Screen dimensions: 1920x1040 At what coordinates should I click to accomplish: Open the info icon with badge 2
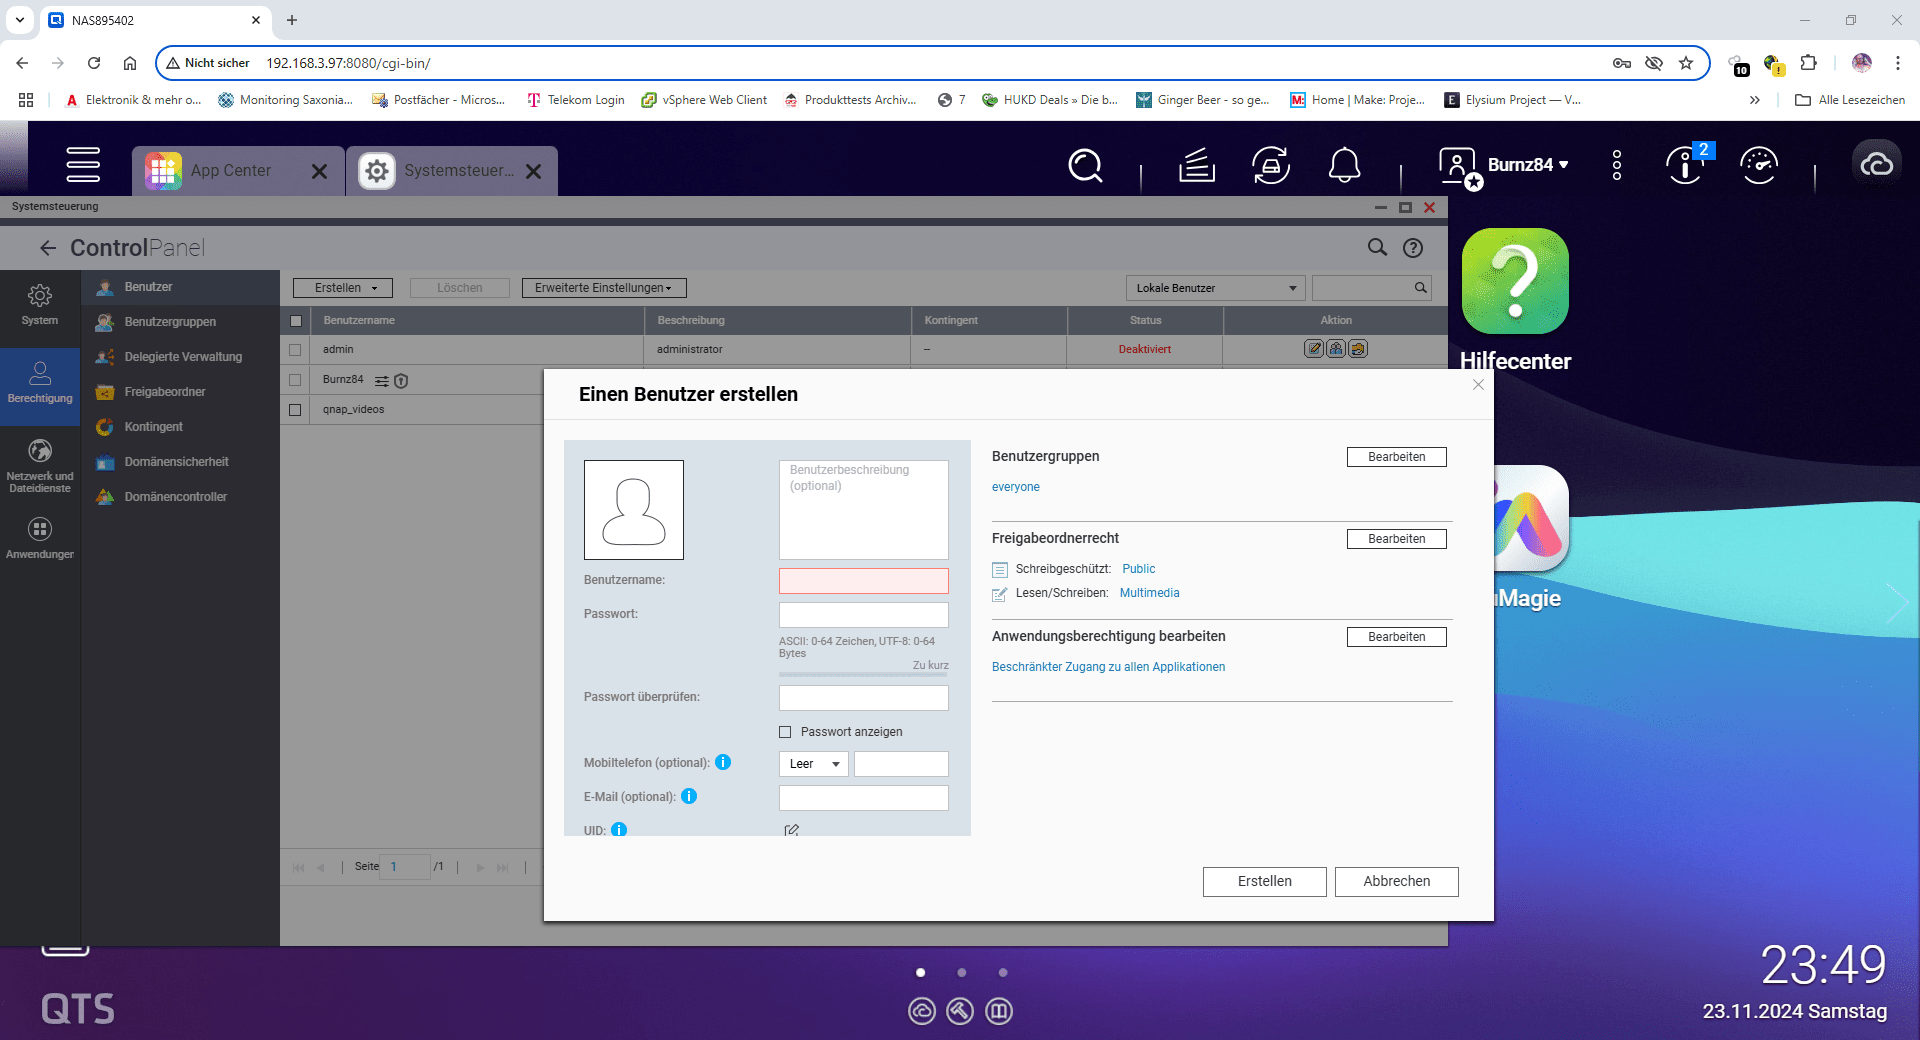pos(1686,164)
